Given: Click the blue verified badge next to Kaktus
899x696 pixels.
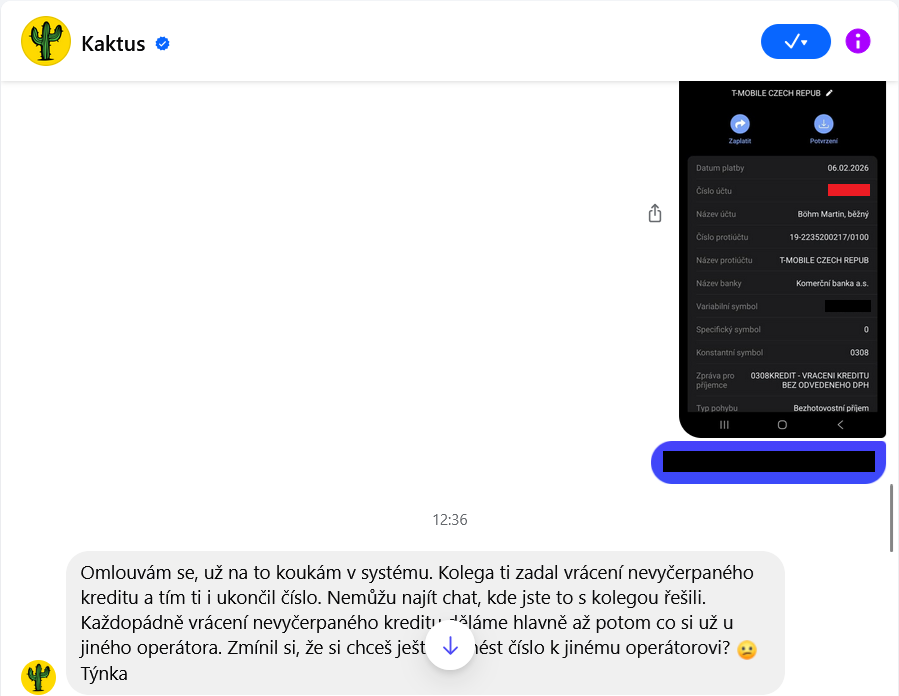Looking at the screenshot, I should tap(163, 44).
